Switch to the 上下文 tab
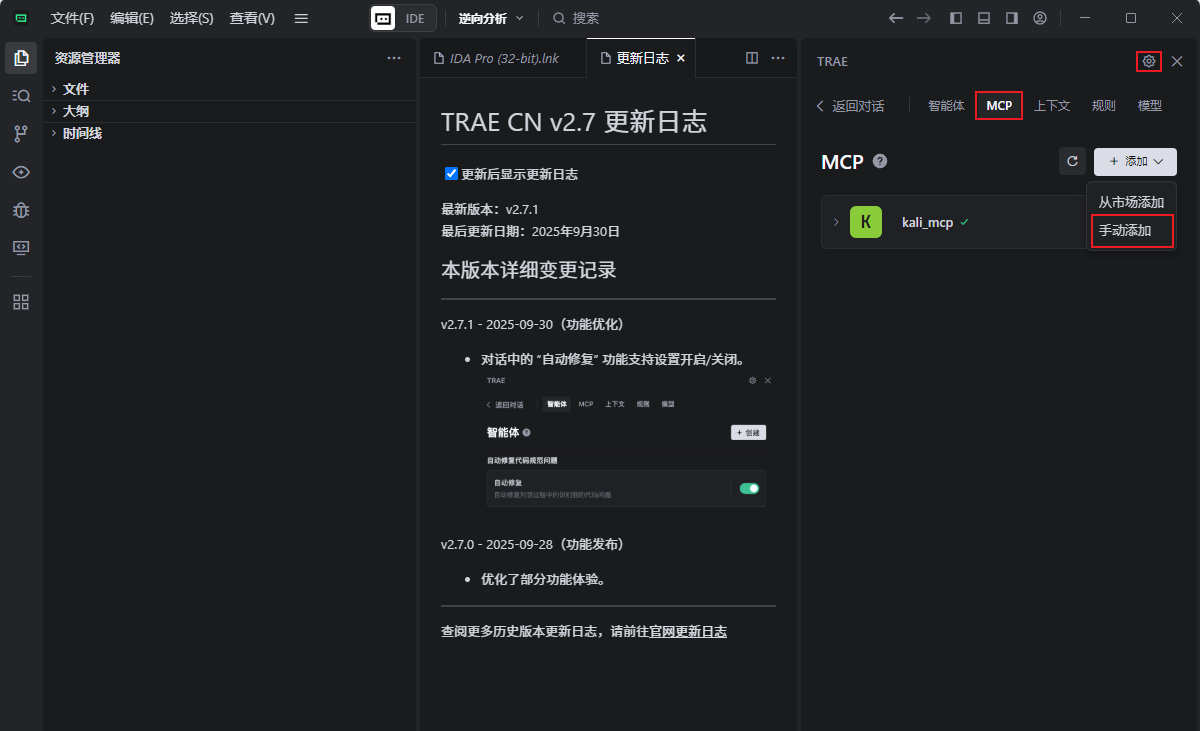The image size is (1200, 731). pyautogui.click(x=1052, y=105)
